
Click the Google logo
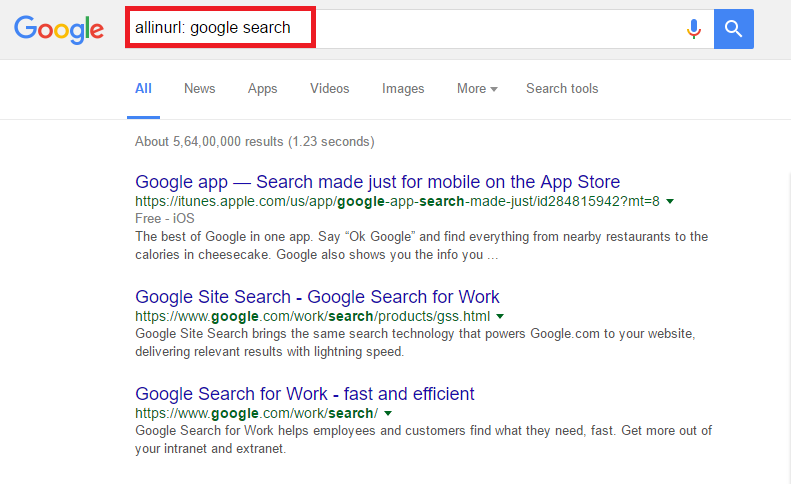(x=59, y=29)
